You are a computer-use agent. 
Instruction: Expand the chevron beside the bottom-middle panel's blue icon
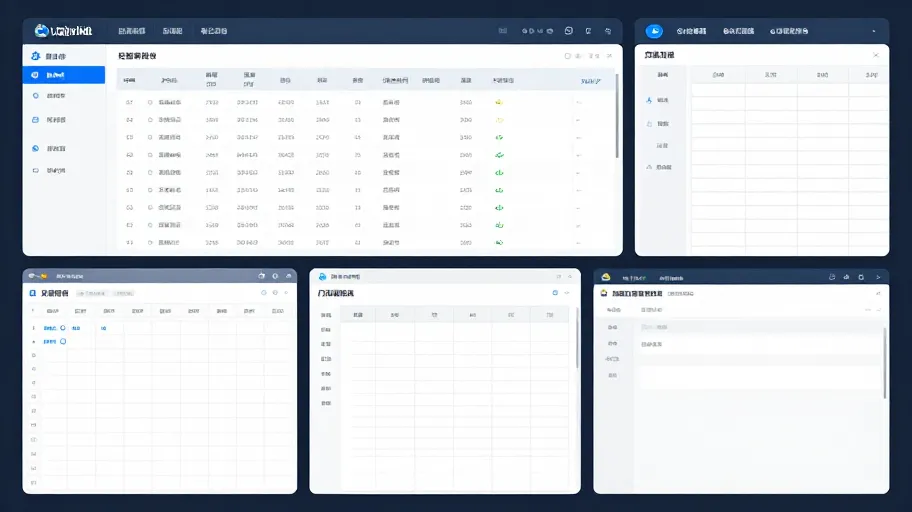click(x=567, y=293)
